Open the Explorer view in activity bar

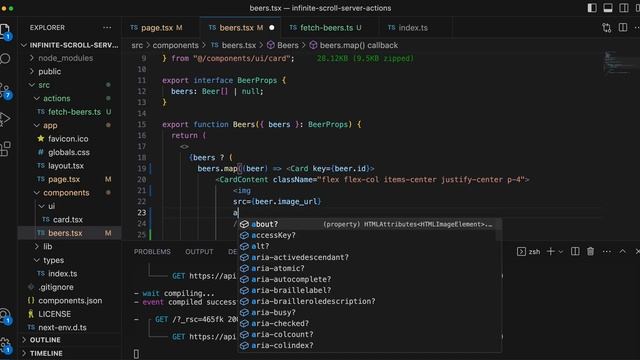click(5, 30)
